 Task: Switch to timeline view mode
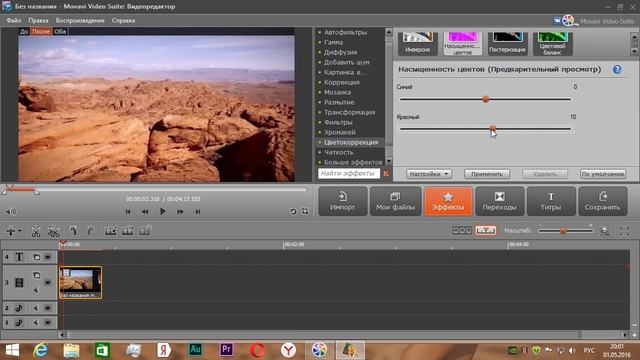[x=486, y=231]
